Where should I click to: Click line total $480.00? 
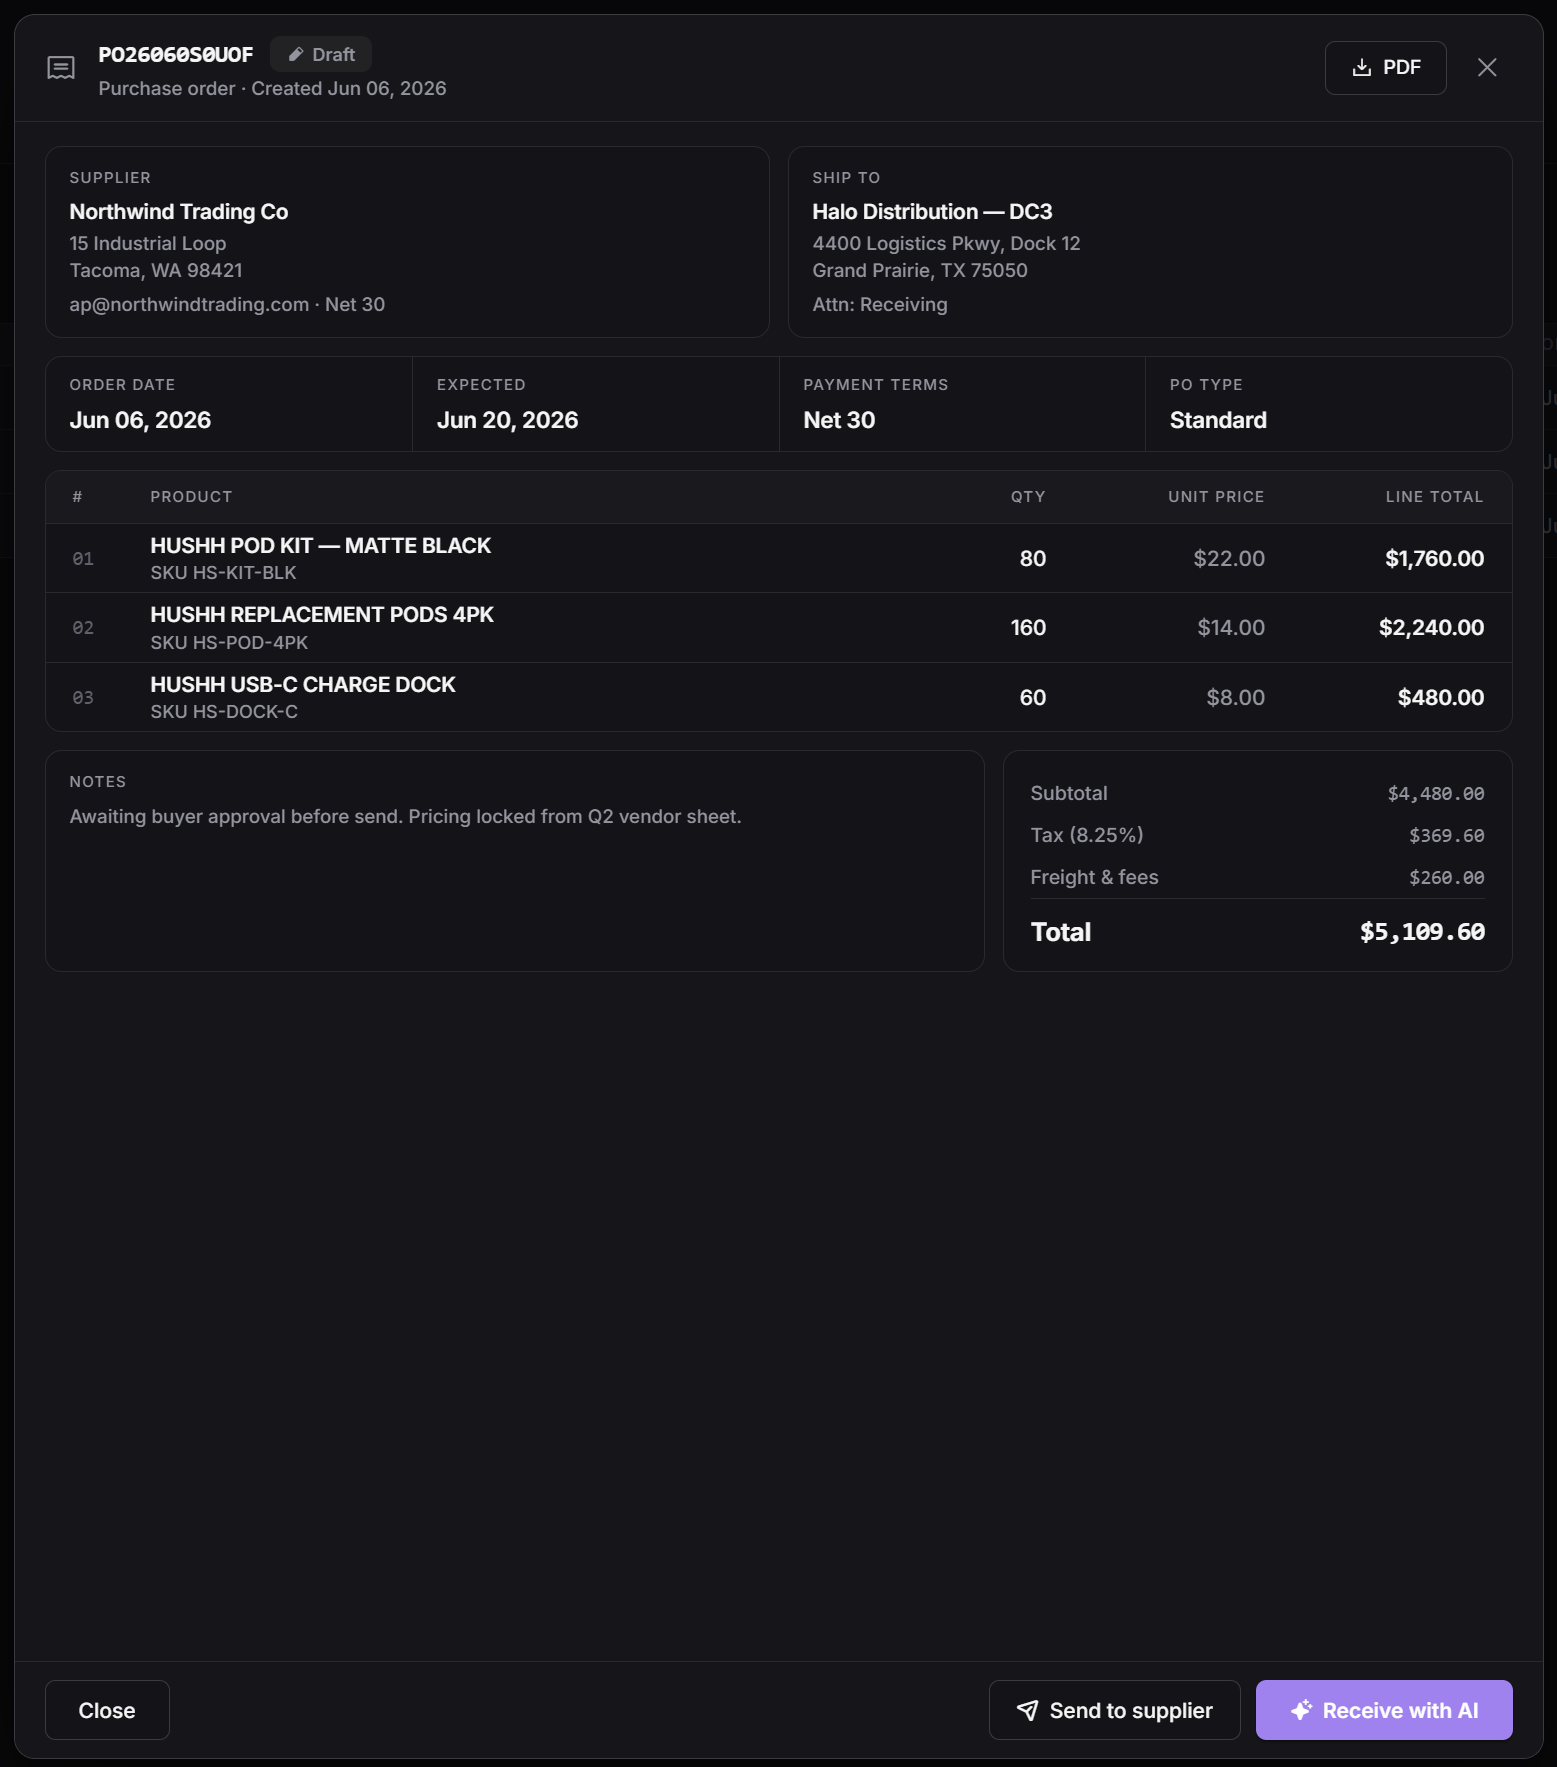point(1440,698)
